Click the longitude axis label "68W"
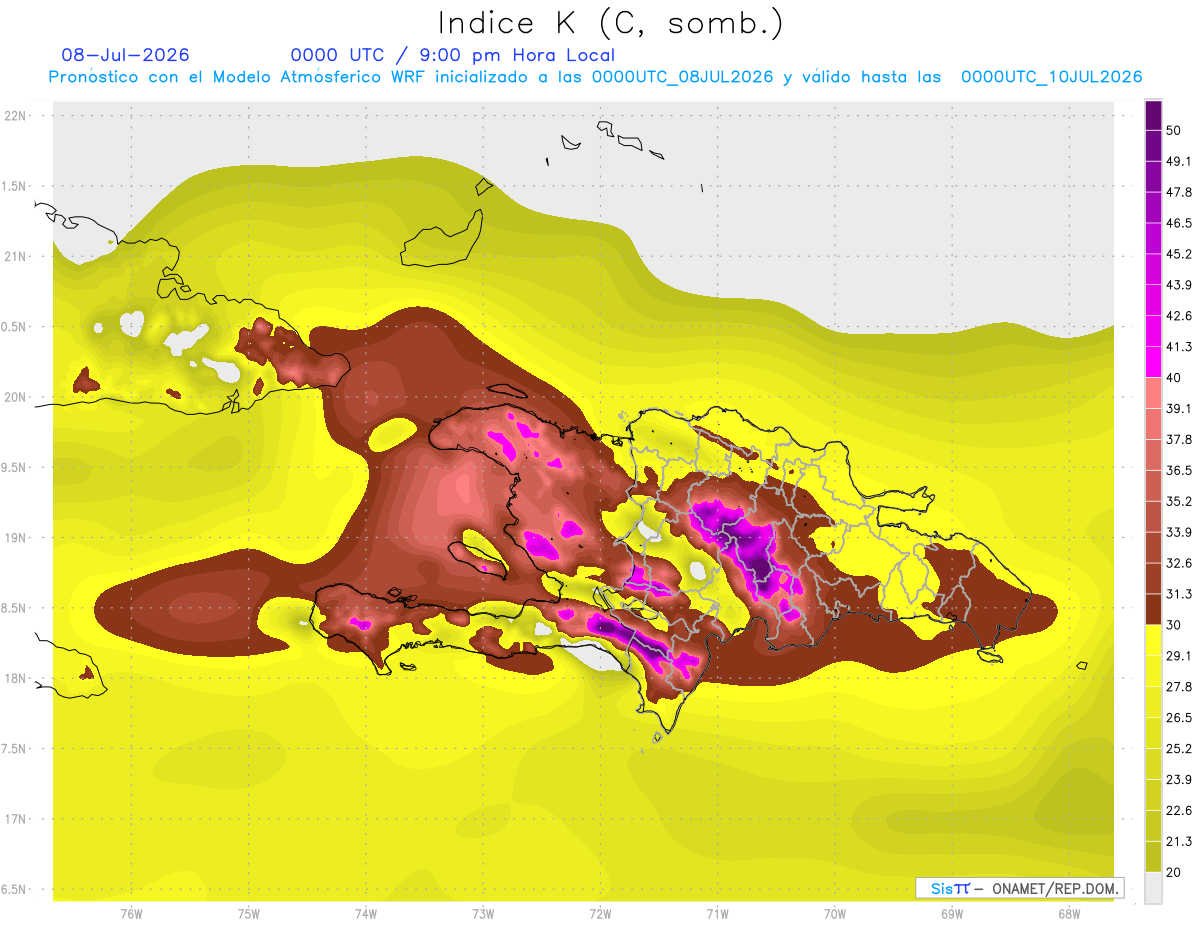The width and height of the screenshot is (1200, 927). pos(1069,914)
